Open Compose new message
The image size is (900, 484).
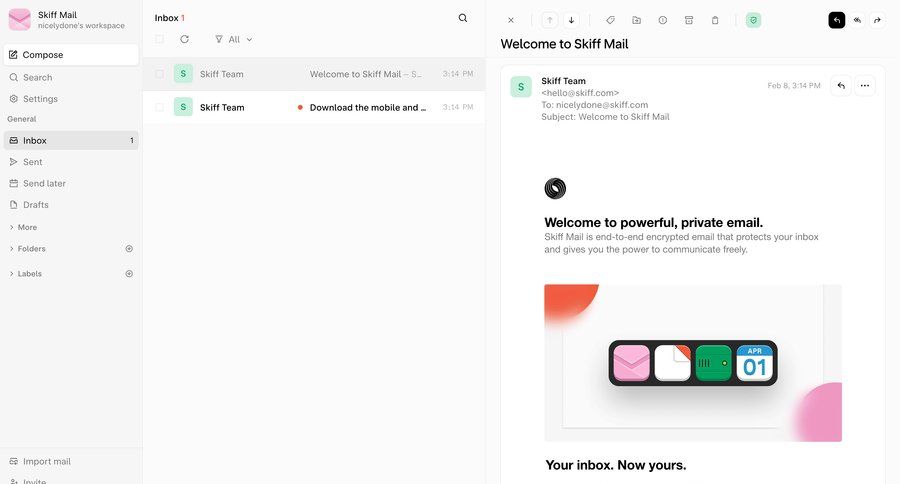71,55
